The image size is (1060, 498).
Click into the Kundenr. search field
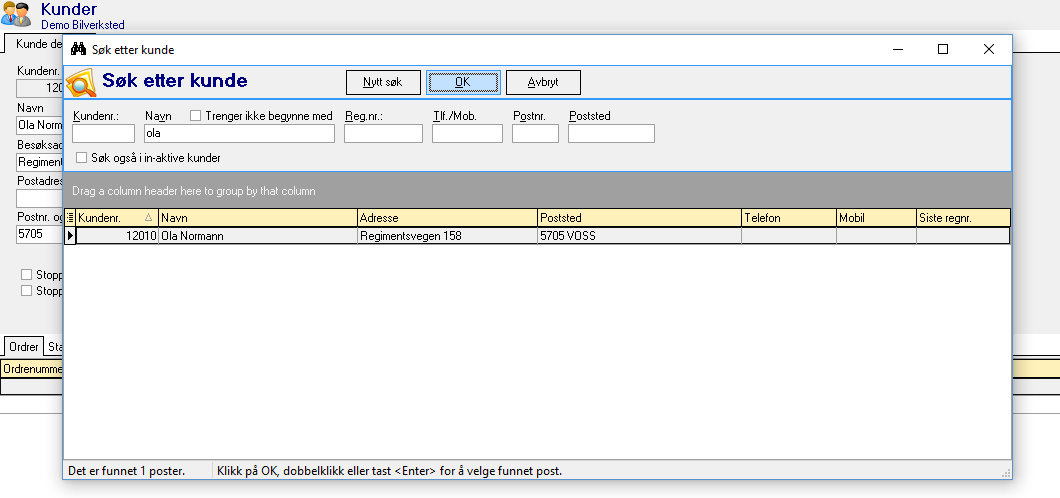tap(103, 134)
